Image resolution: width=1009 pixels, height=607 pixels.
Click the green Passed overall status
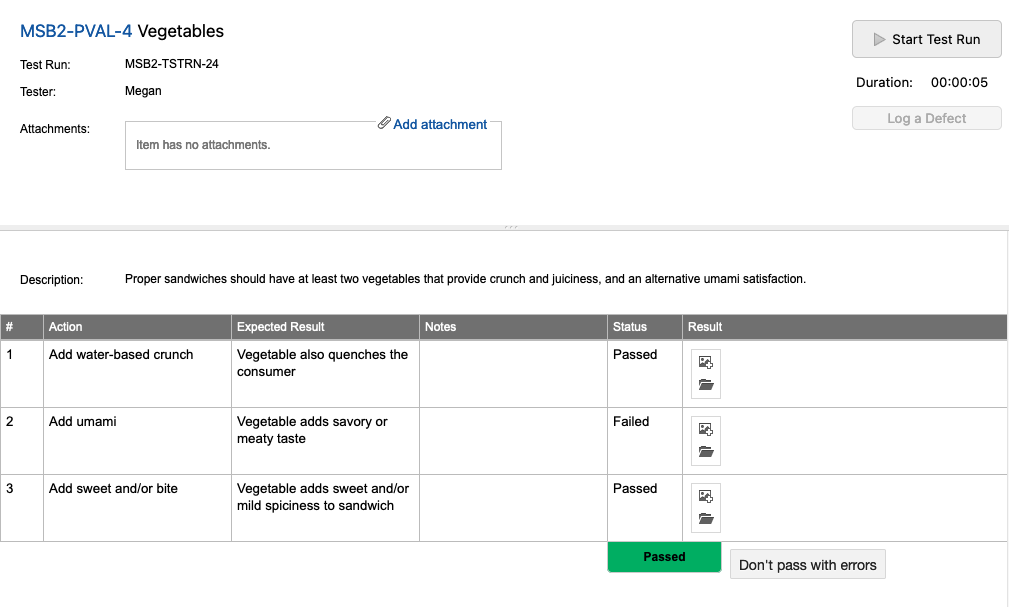(664, 557)
